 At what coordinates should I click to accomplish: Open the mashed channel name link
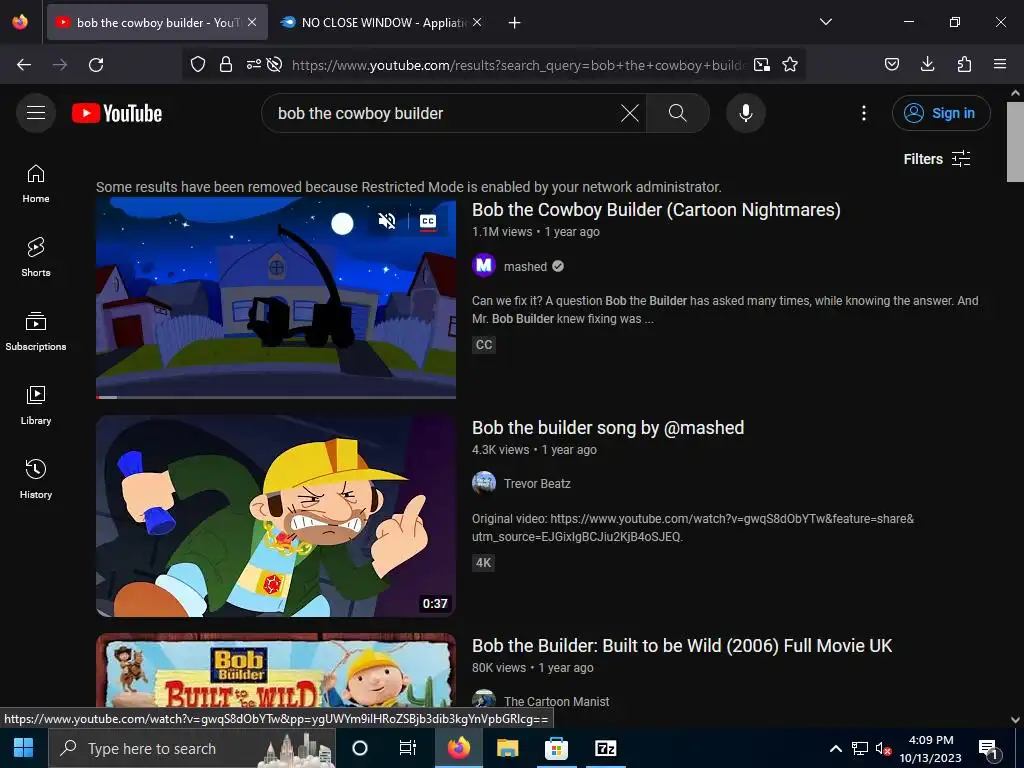pos(525,266)
